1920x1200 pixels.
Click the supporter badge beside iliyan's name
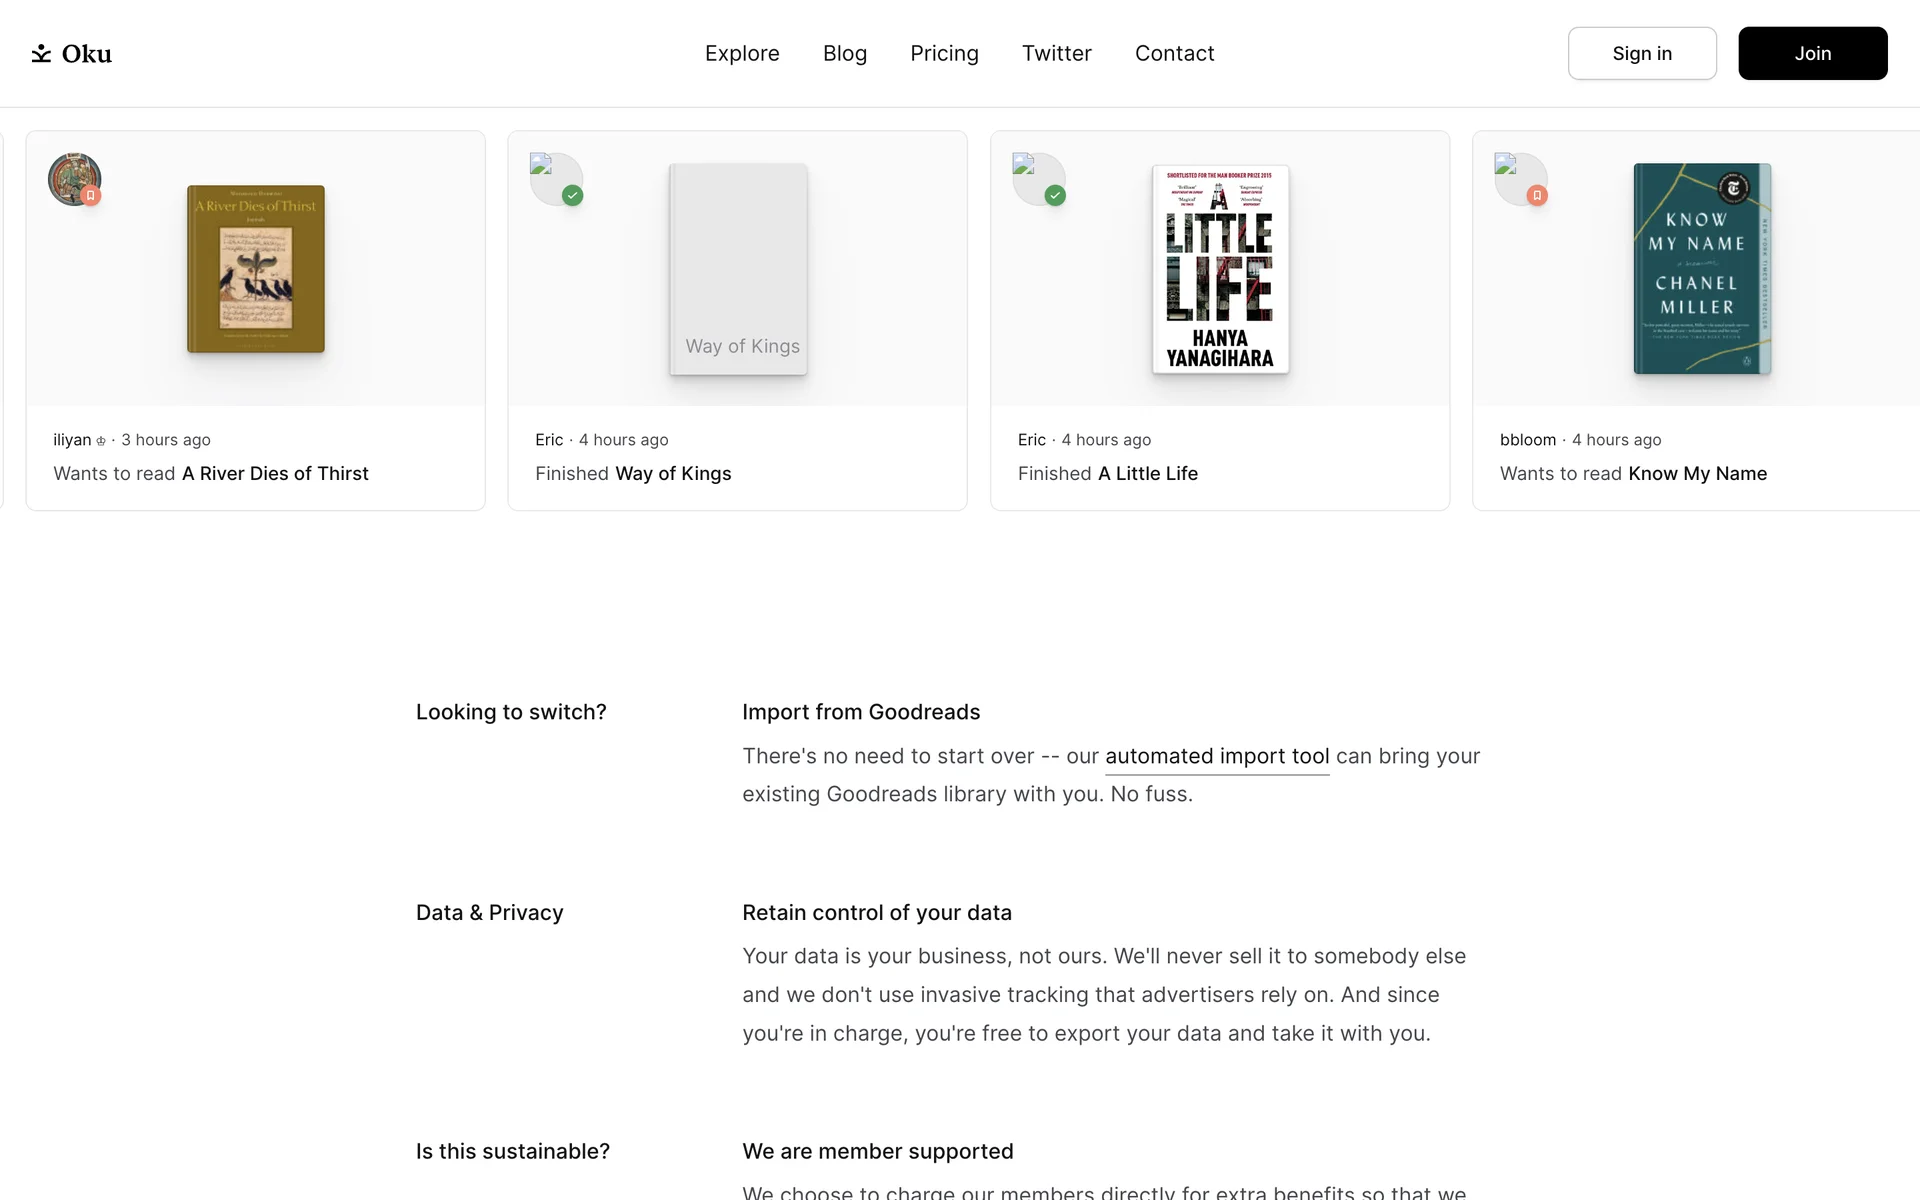[x=101, y=441]
